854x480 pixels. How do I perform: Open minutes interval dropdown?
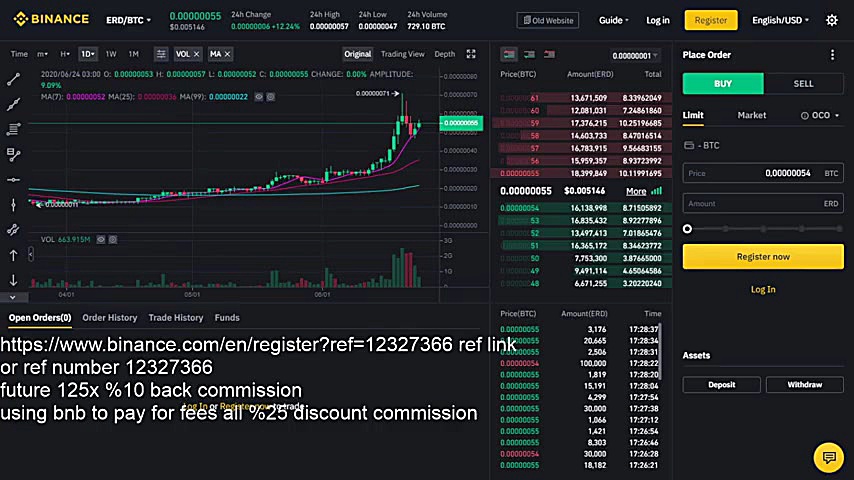point(42,54)
